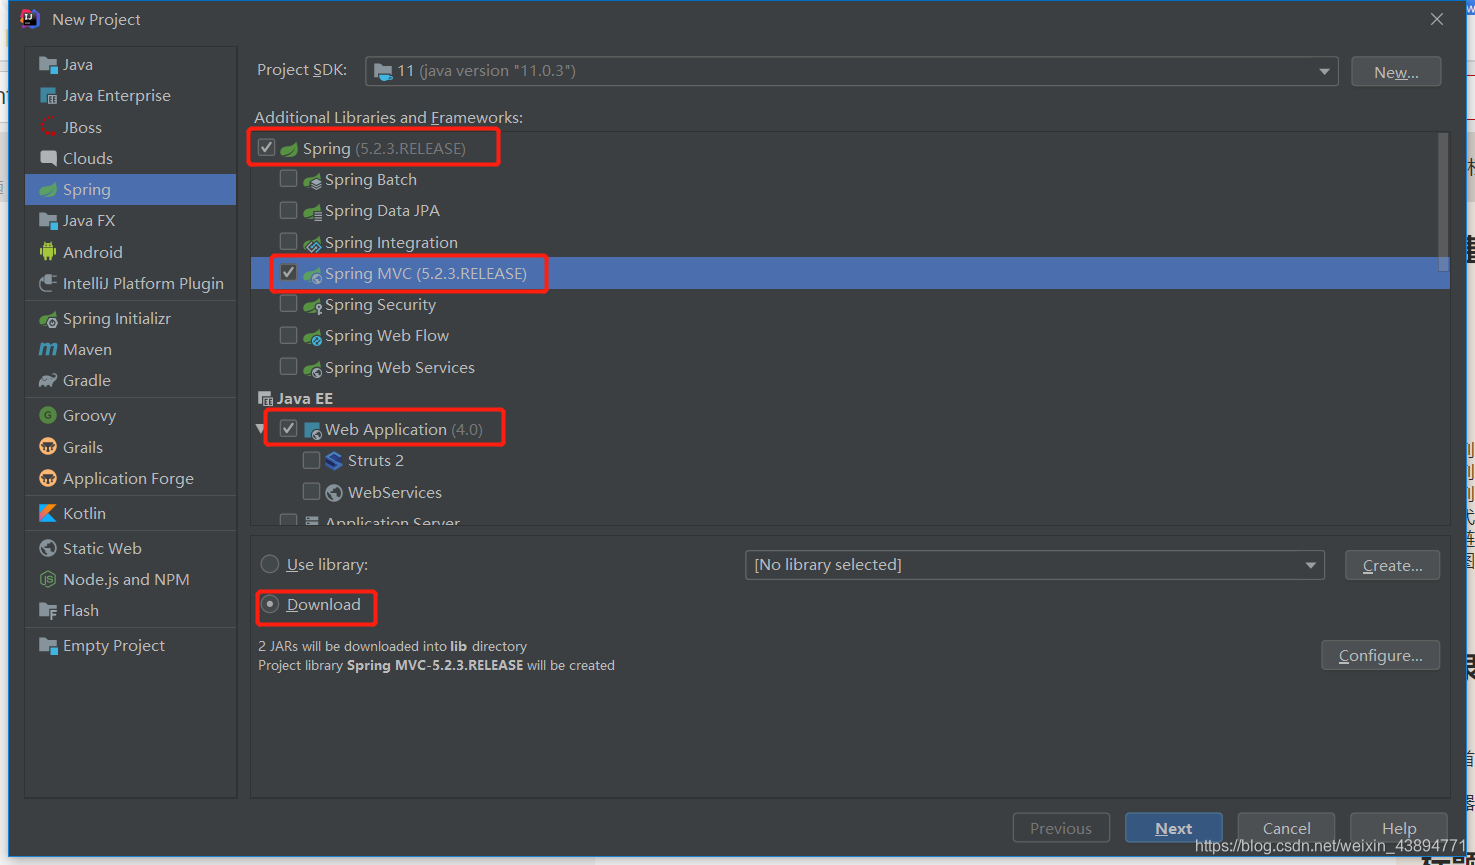Select the JBoss icon in sidebar
The width and height of the screenshot is (1475, 865).
click(x=48, y=127)
